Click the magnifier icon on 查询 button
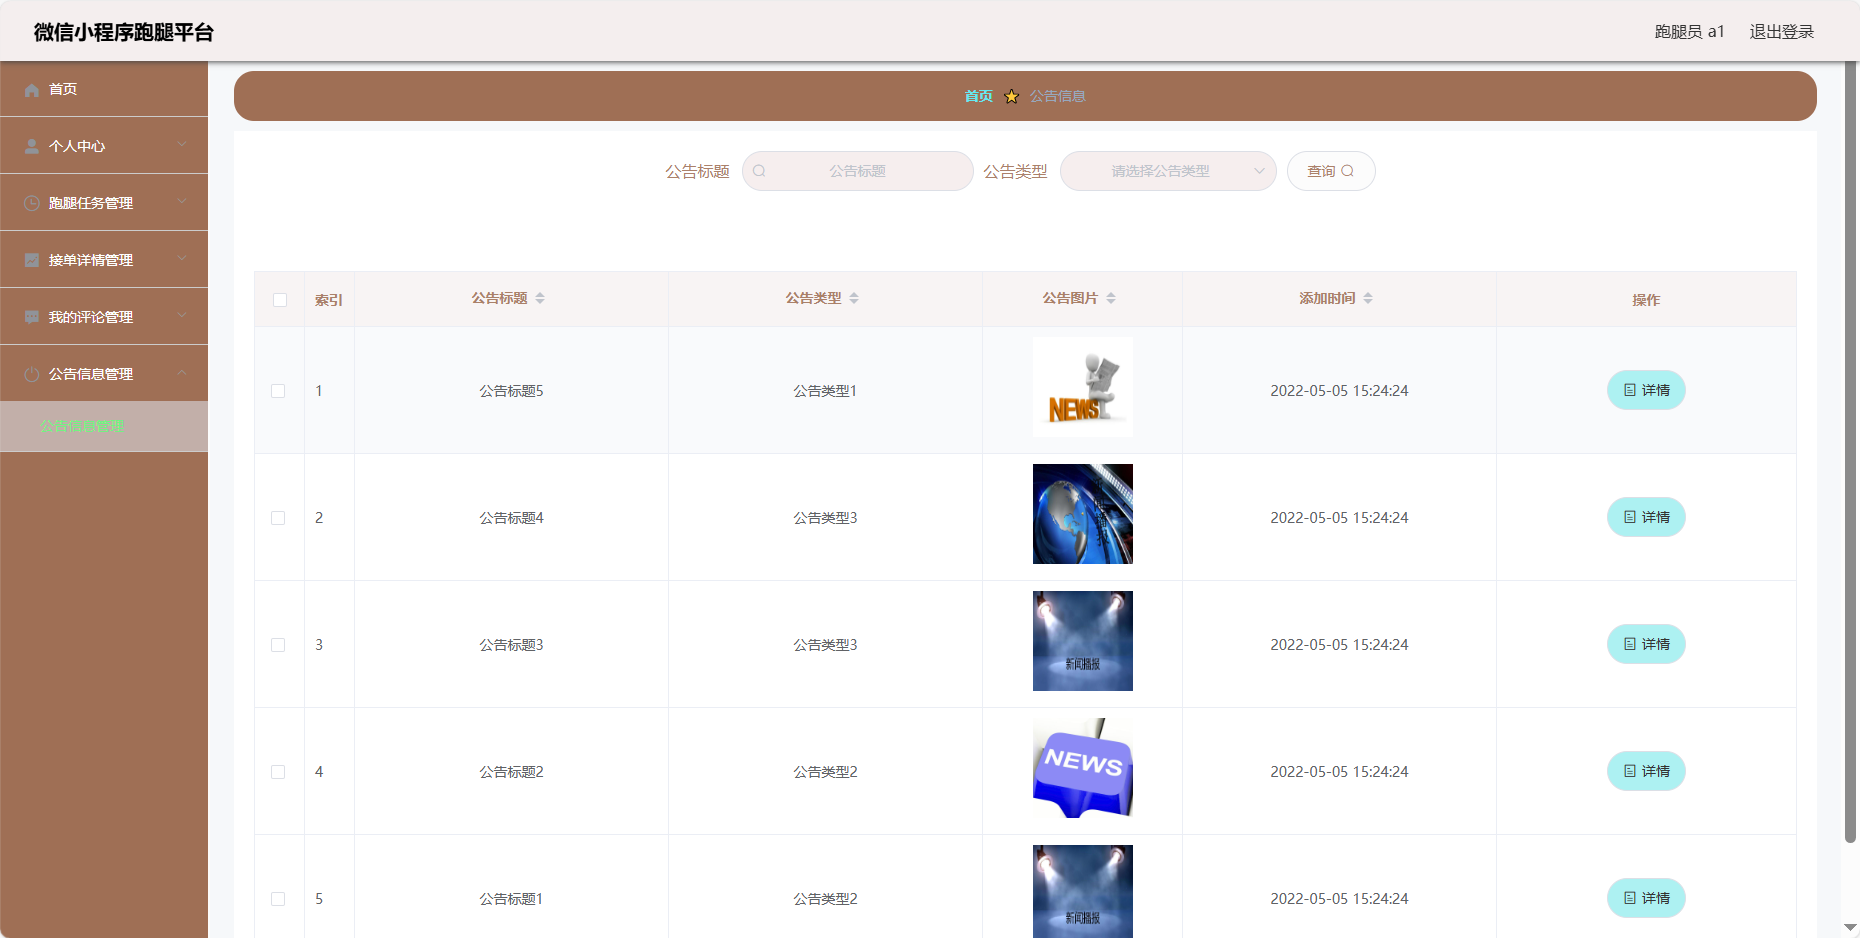Image resolution: width=1860 pixels, height=938 pixels. click(x=1347, y=171)
